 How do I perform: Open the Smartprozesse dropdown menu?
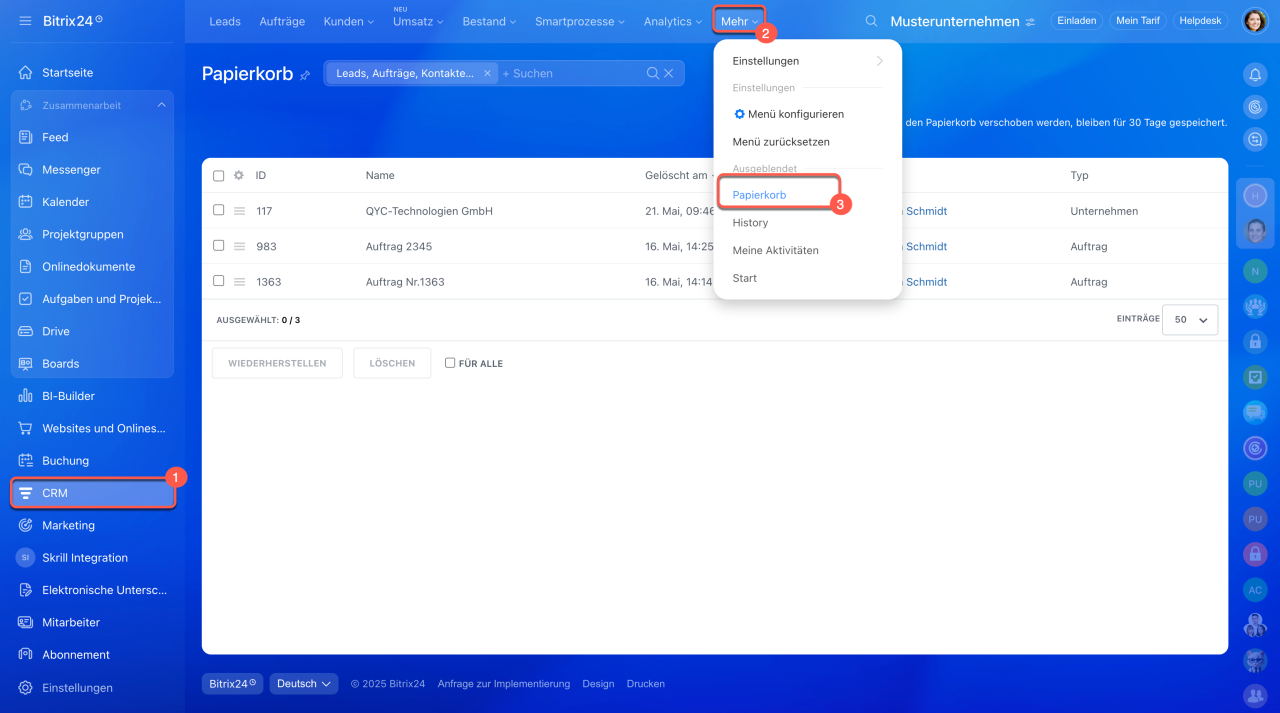[580, 21]
